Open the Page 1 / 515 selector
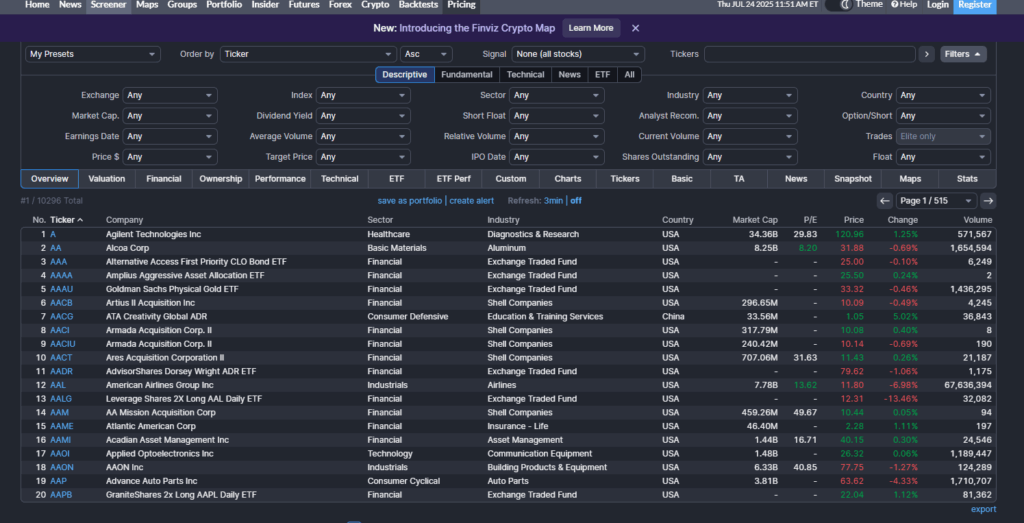The image size is (1024, 523). click(936, 201)
